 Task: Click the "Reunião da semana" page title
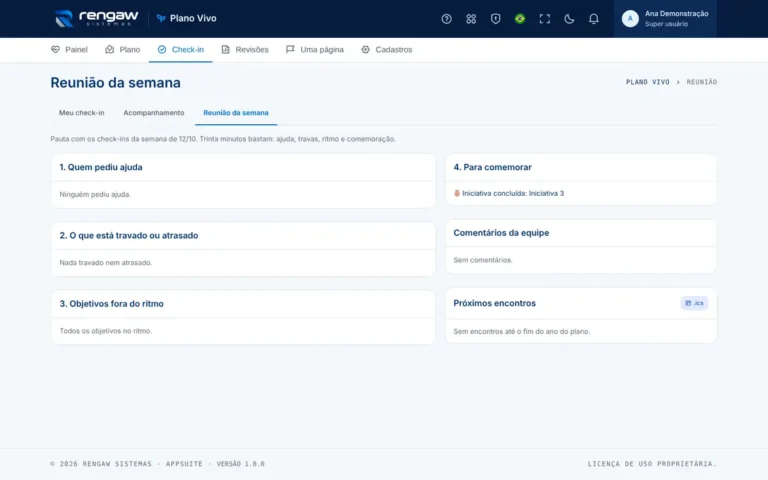116,83
